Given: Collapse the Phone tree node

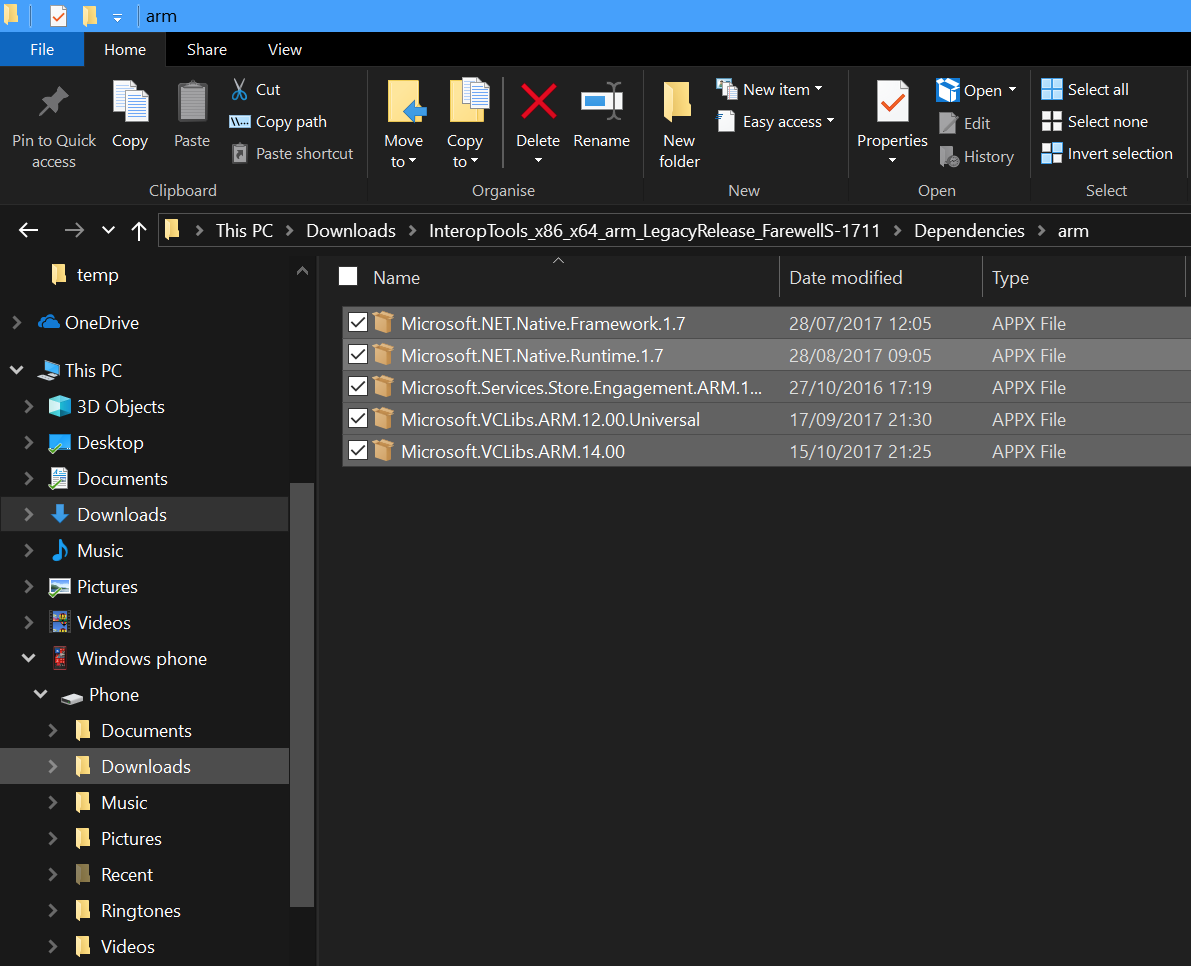Looking at the screenshot, I should [41, 694].
